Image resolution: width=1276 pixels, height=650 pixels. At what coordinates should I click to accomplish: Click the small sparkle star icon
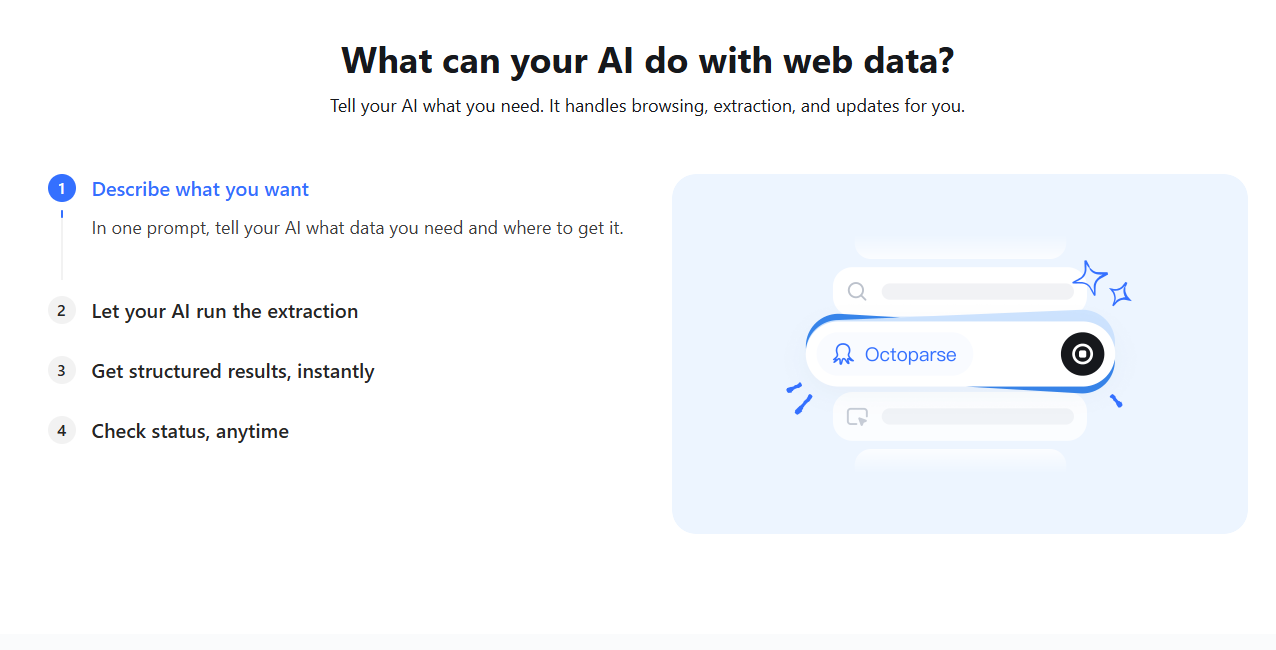point(1121,293)
